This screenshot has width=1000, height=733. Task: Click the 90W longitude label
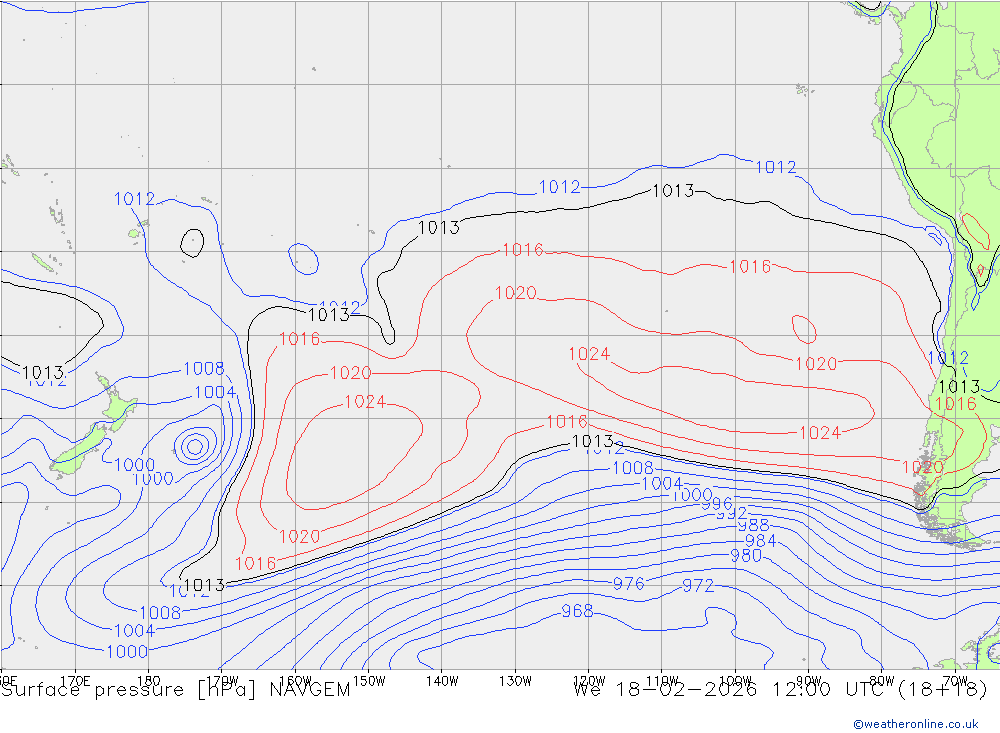809,681
